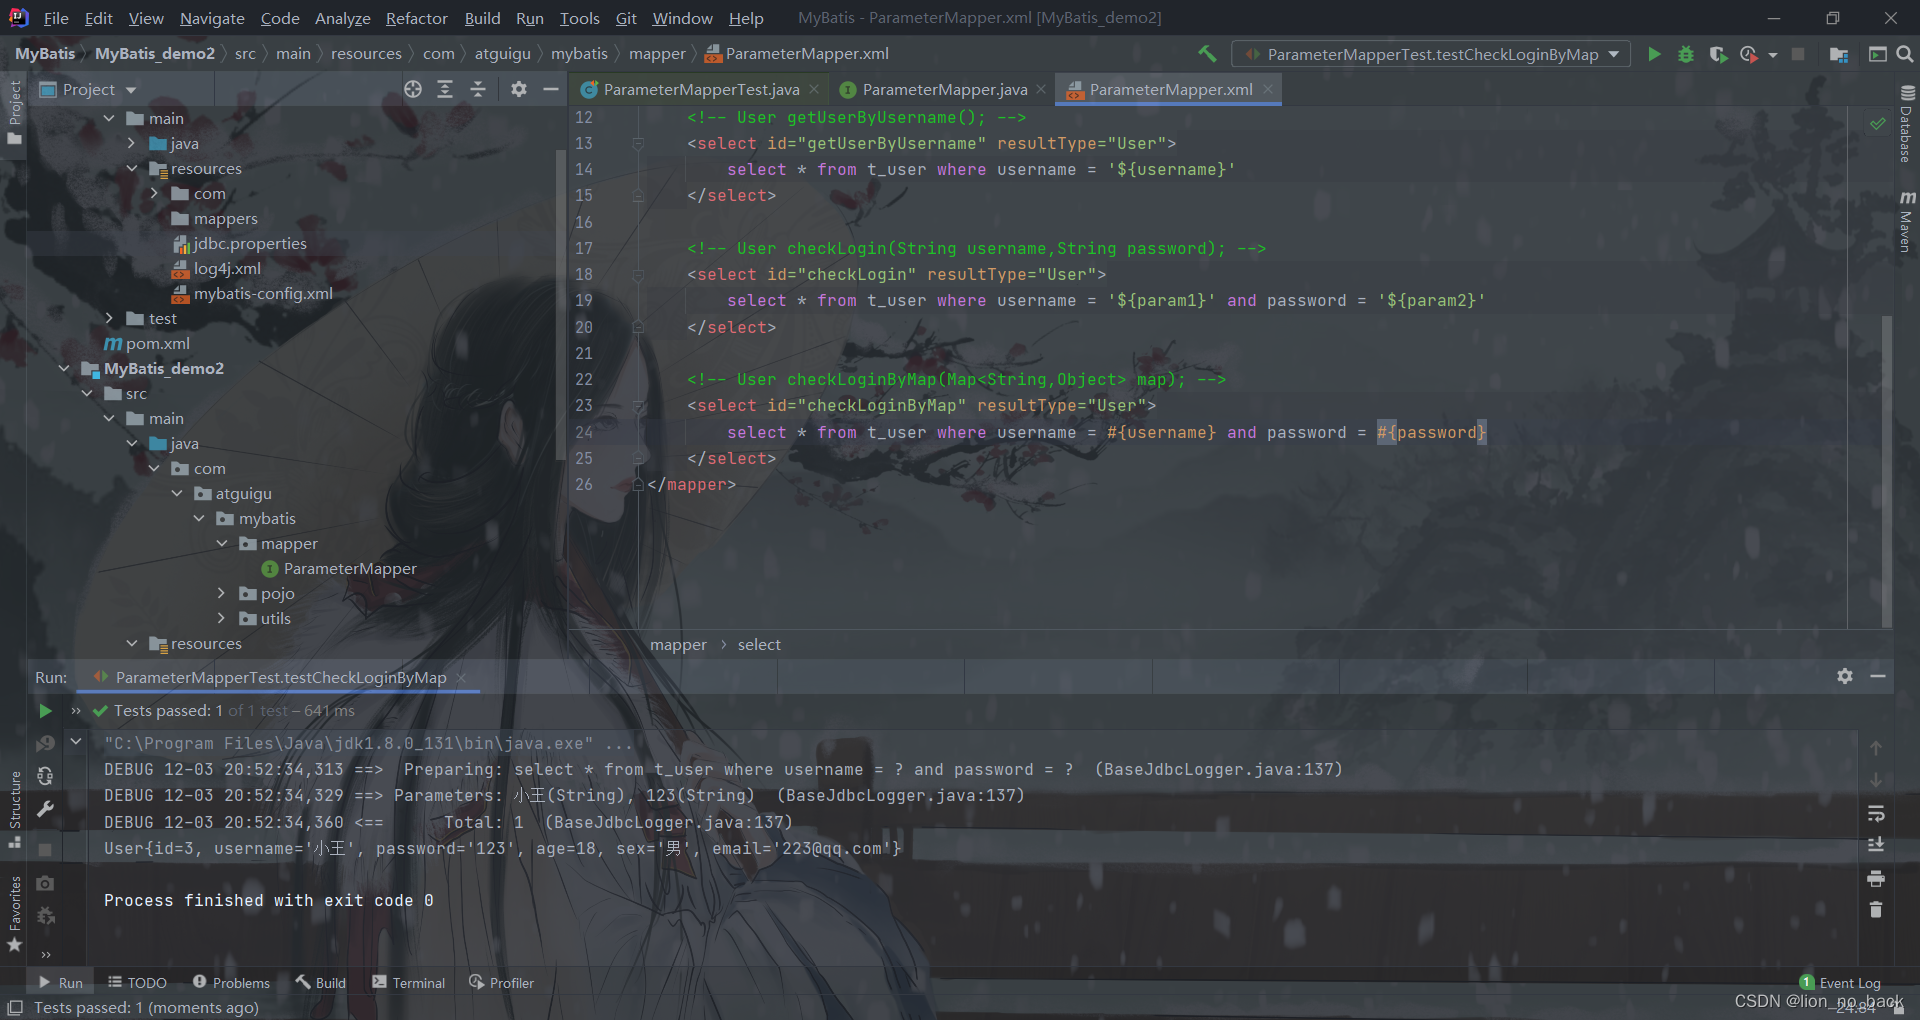Viewport: 1920px width, 1020px height.
Task: Collapse all in Project panel
Action: point(478,89)
